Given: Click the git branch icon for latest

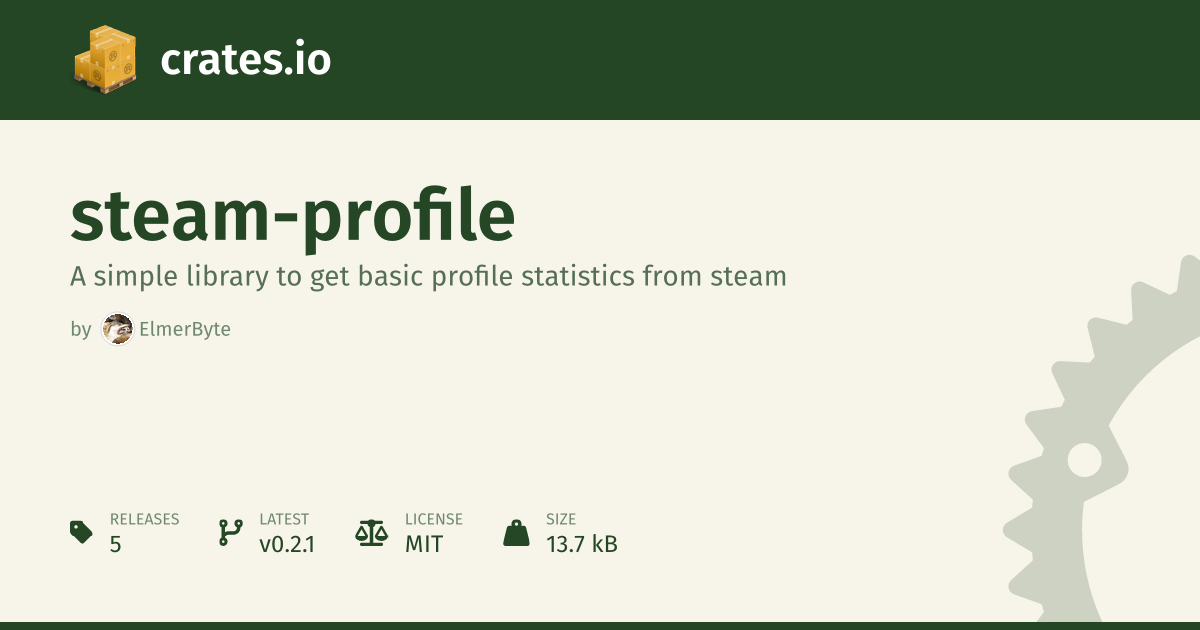Looking at the screenshot, I should (230, 532).
